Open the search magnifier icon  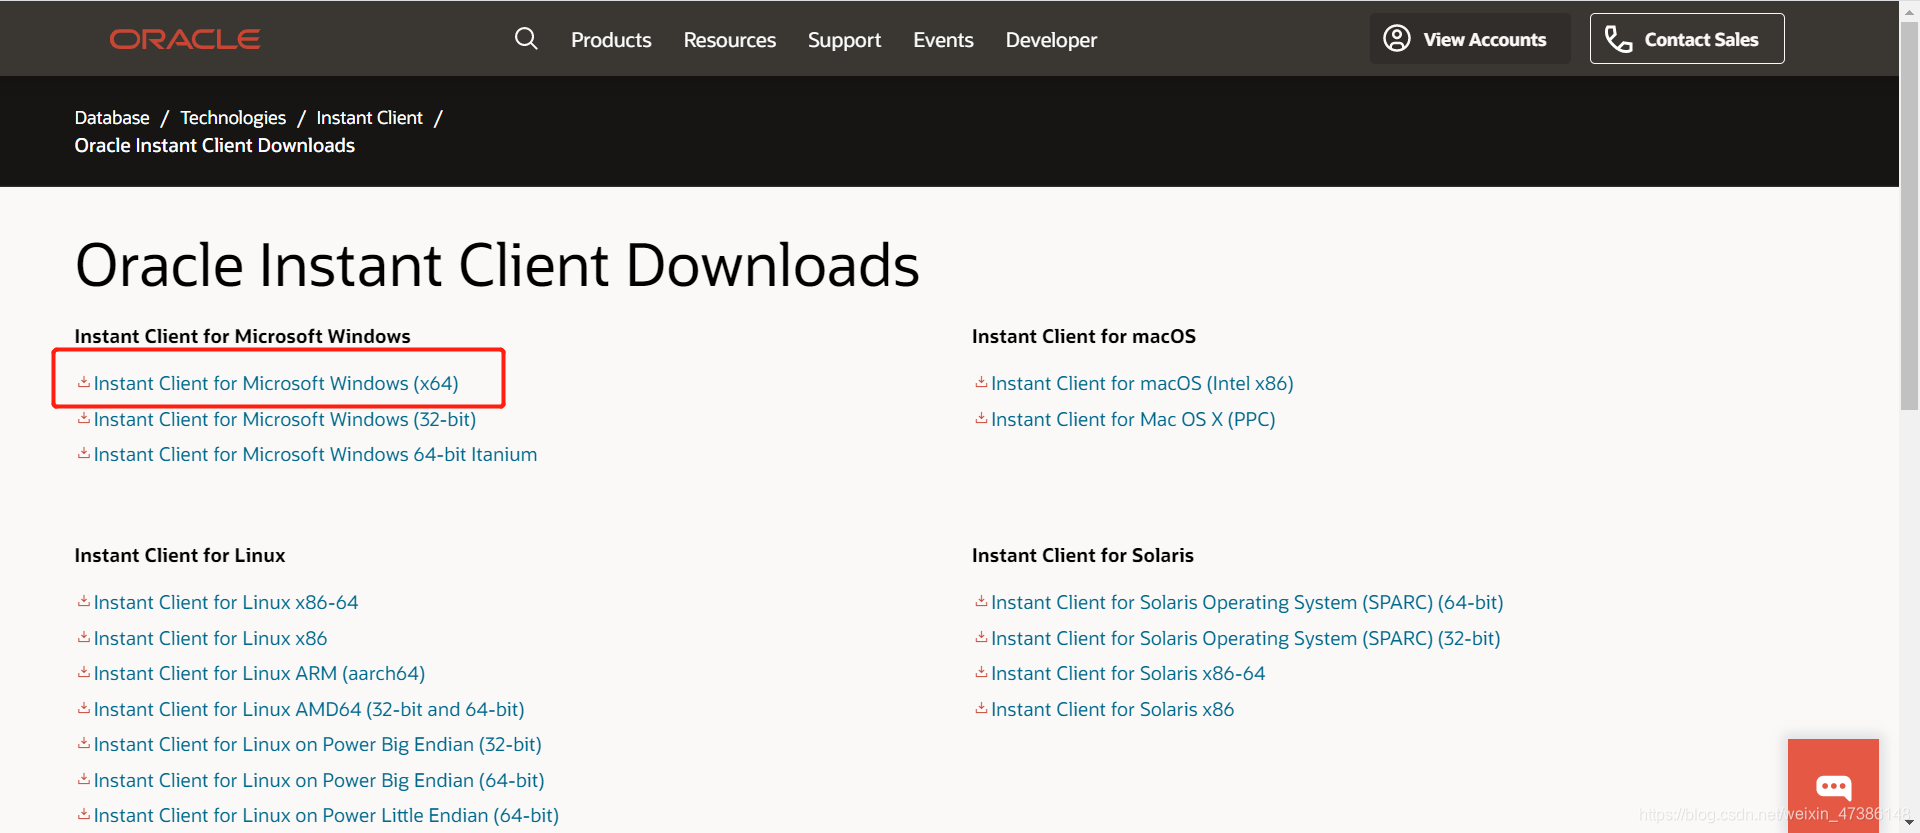pyautogui.click(x=526, y=39)
